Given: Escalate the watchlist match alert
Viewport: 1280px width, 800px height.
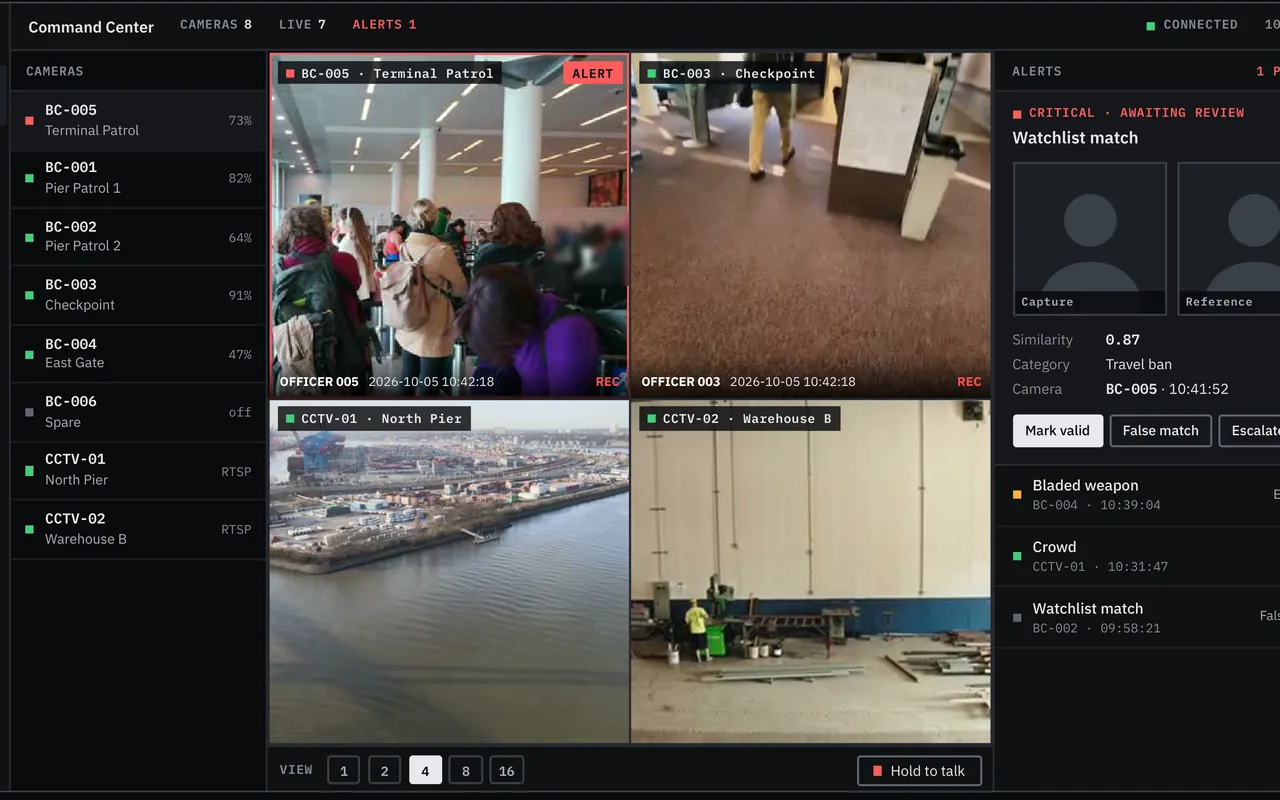Looking at the screenshot, I should (1250, 431).
